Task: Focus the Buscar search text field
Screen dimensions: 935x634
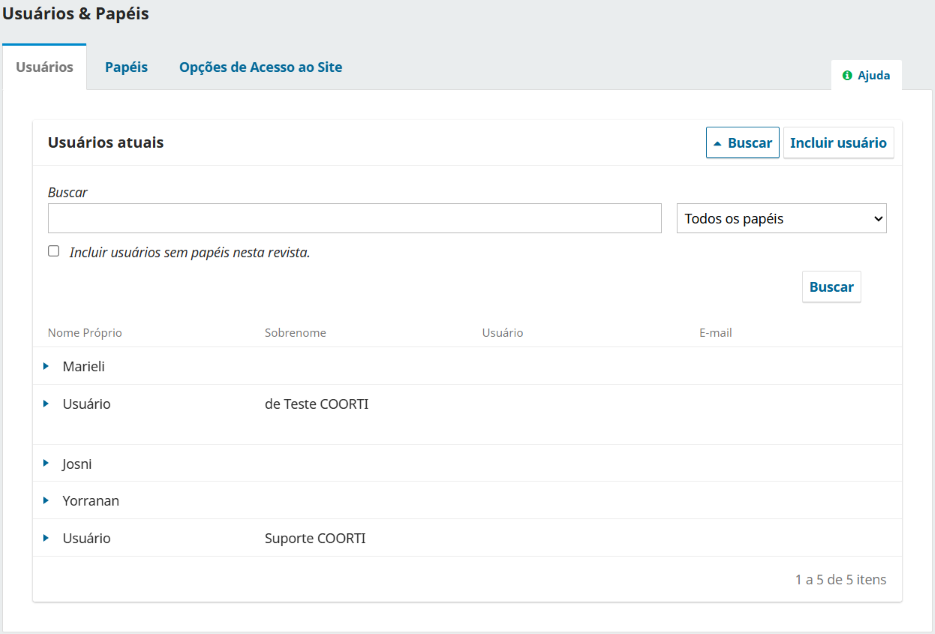Action: click(354, 219)
